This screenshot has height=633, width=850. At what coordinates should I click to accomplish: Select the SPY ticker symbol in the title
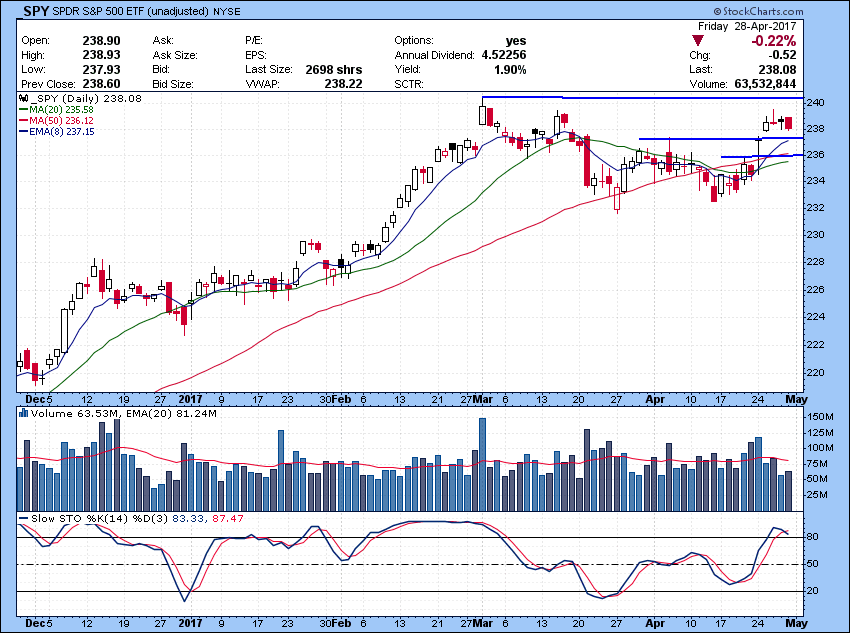36,11
